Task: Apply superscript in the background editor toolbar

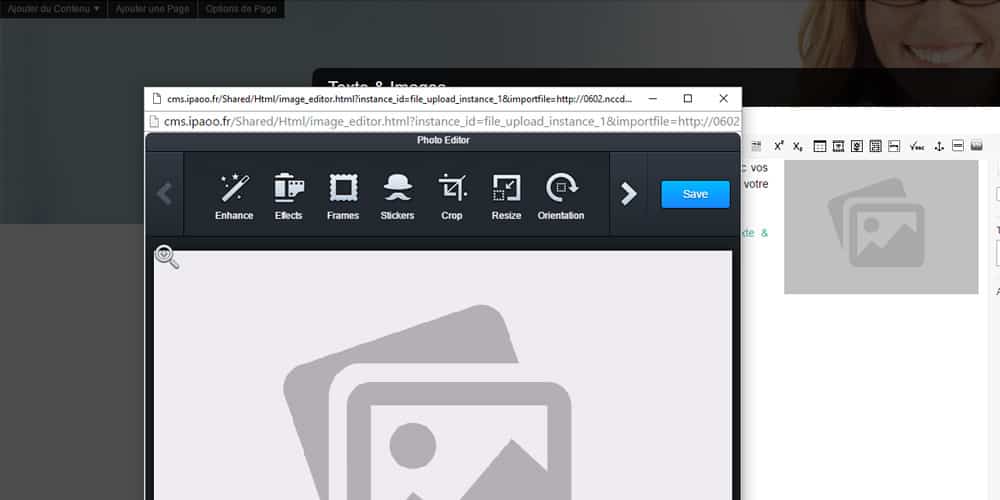Action: (x=779, y=146)
